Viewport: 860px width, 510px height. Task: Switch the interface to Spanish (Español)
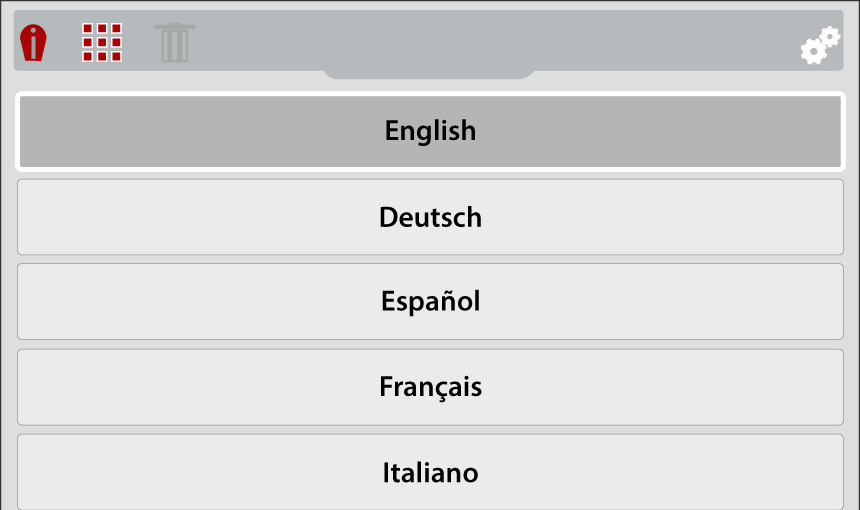point(430,301)
